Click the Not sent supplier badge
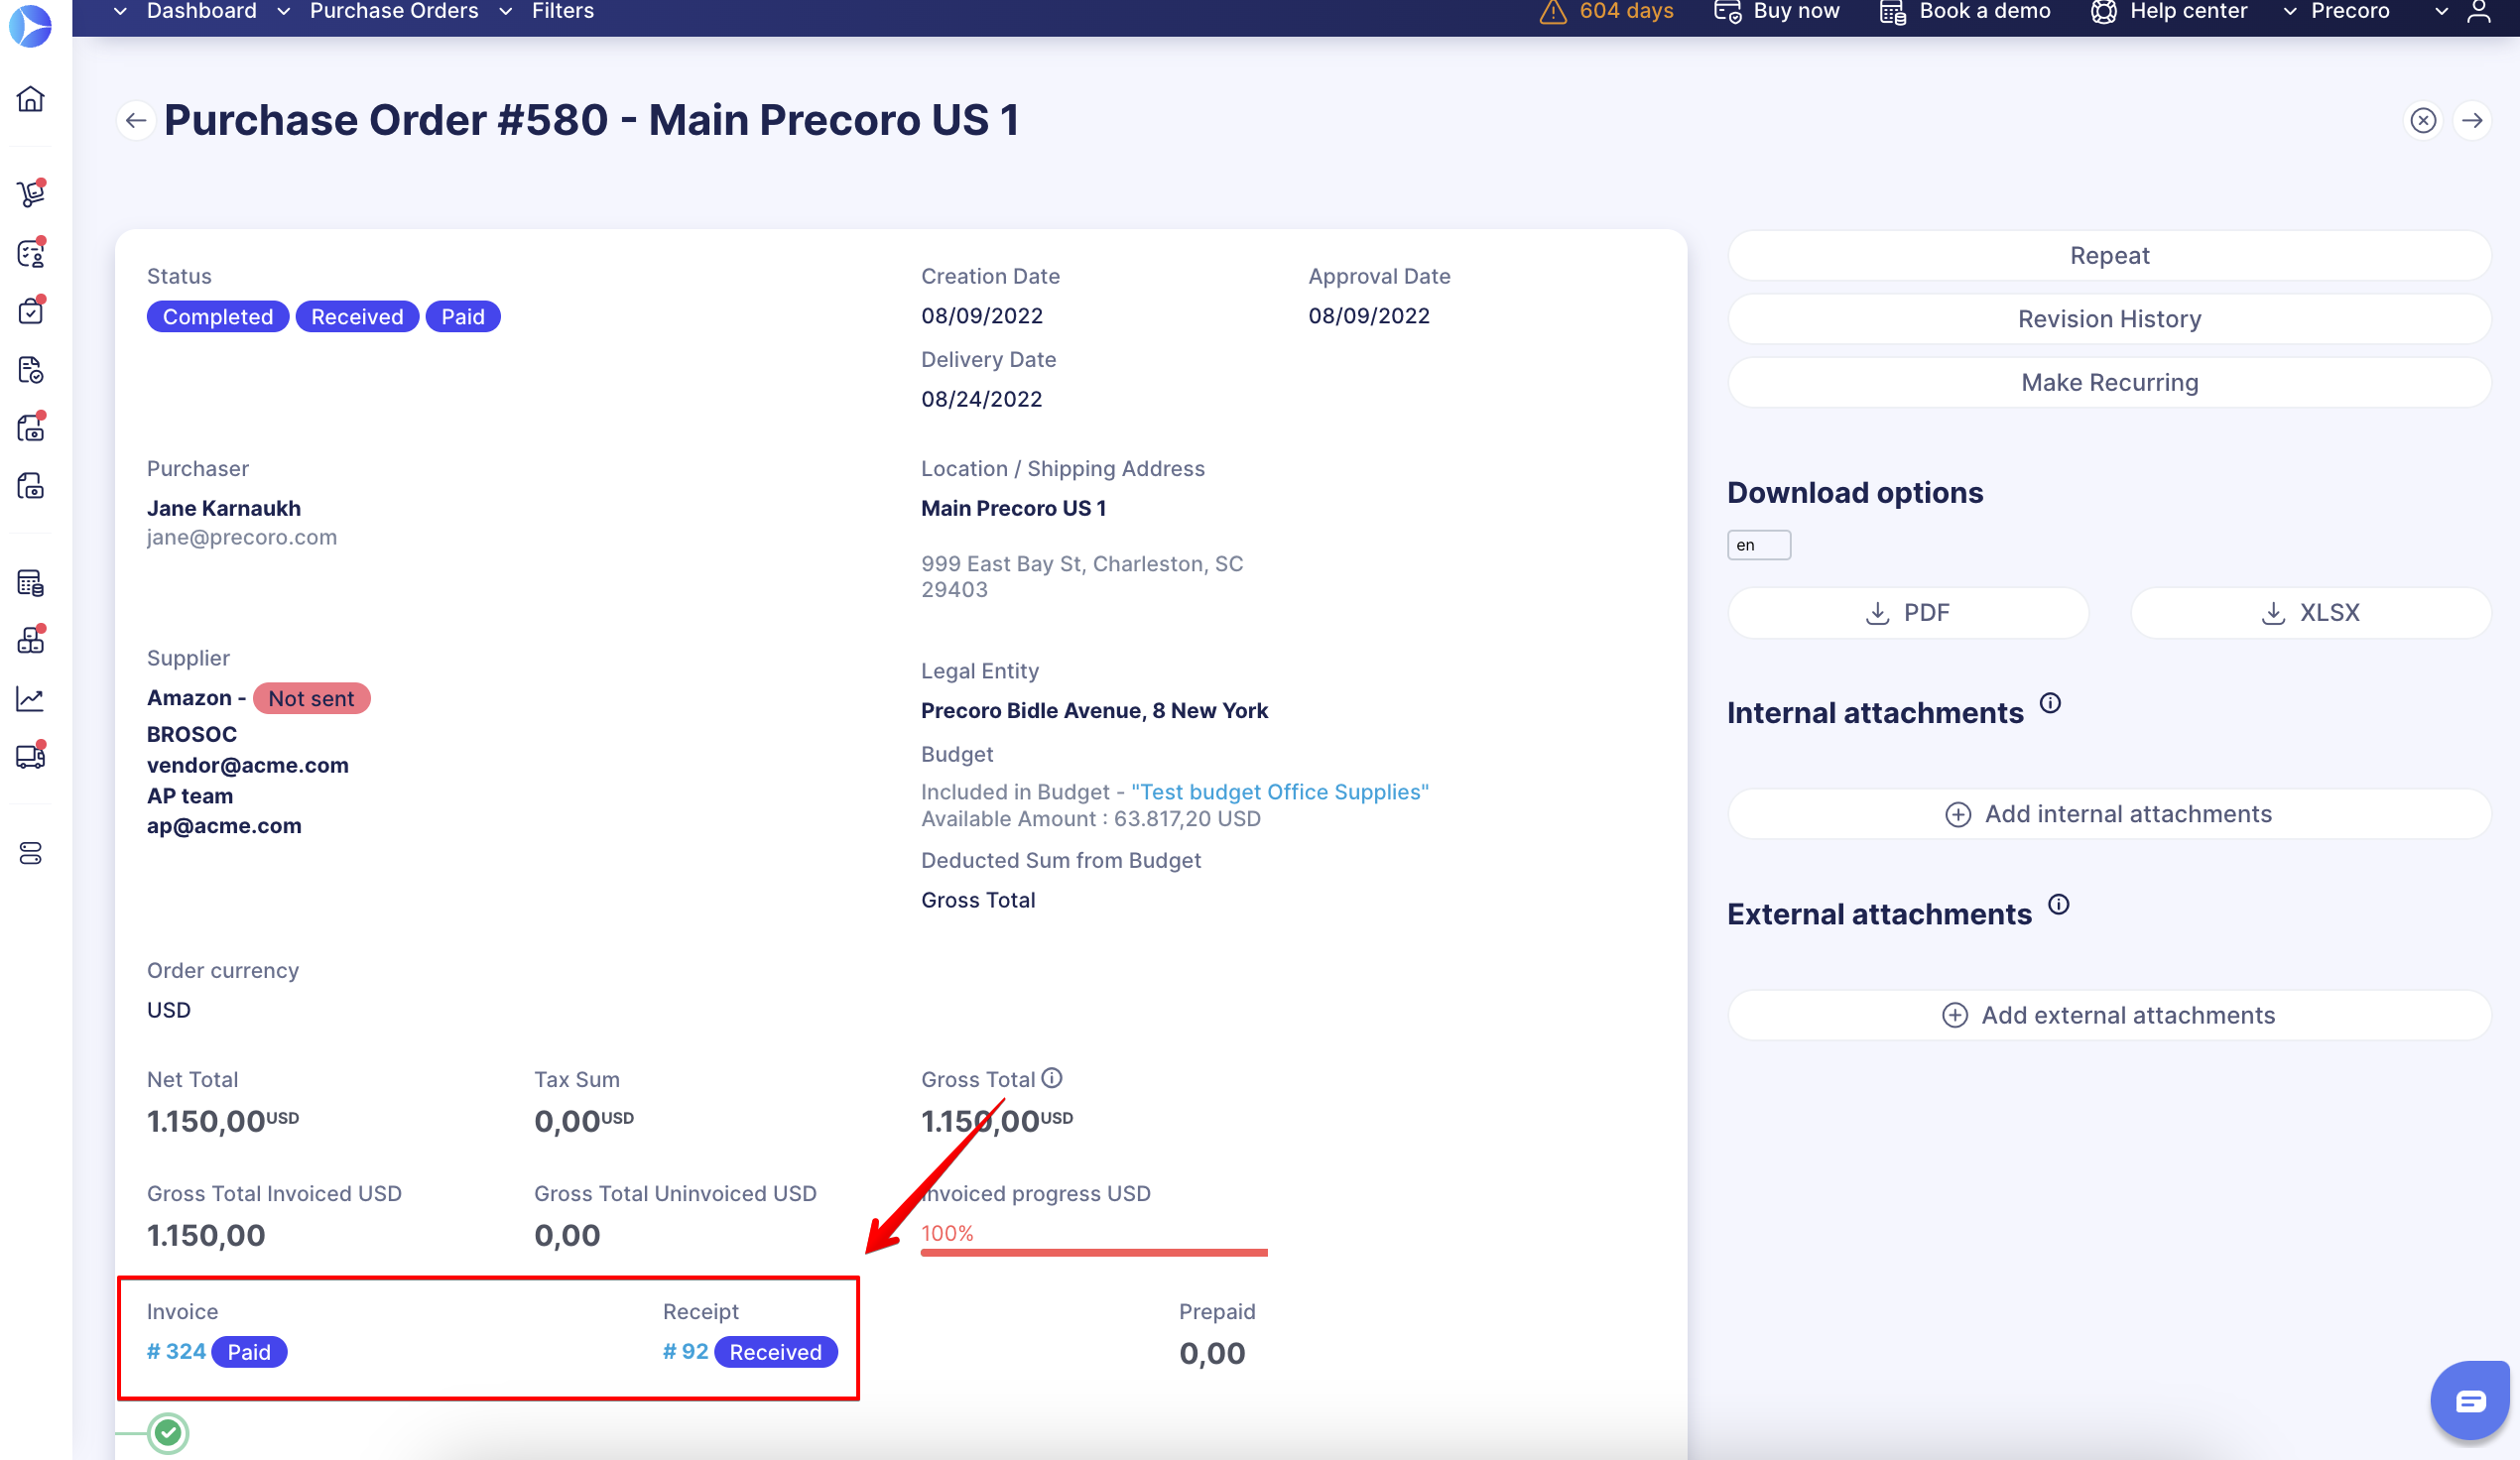 click(x=311, y=699)
